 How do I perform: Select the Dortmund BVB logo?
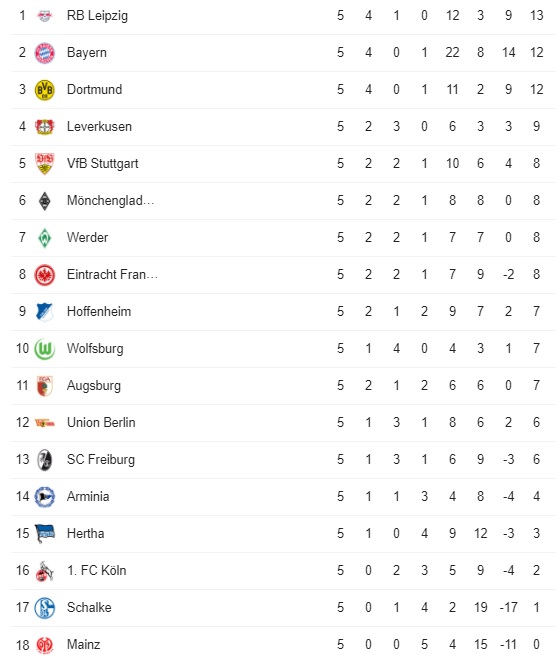tap(45, 90)
